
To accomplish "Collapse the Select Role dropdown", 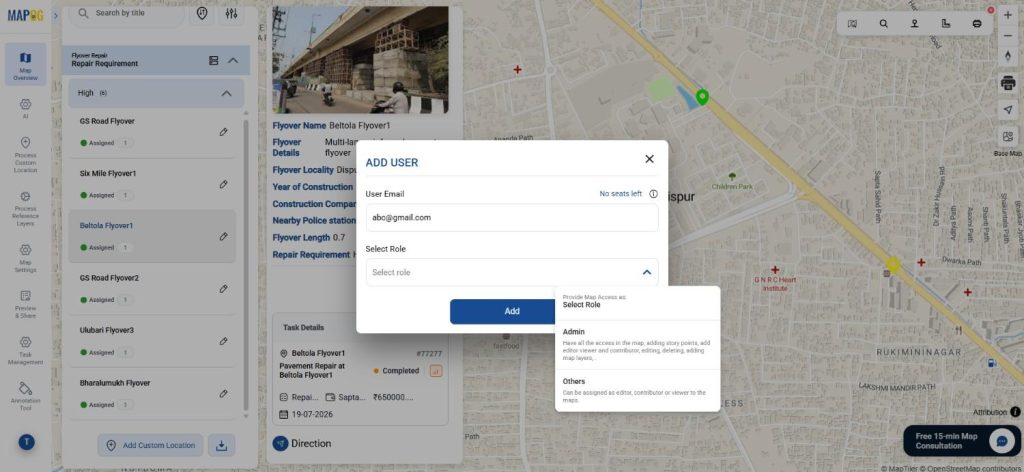I will coord(646,272).
